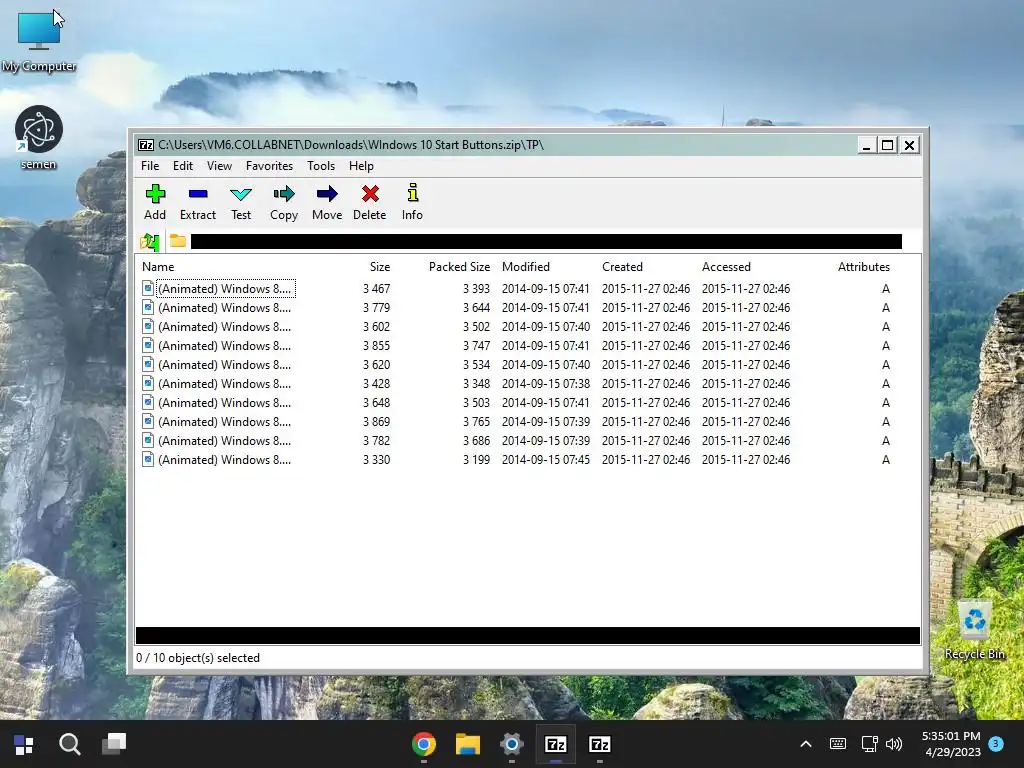
Task: Open Settings gear on taskbar
Action: pos(511,744)
